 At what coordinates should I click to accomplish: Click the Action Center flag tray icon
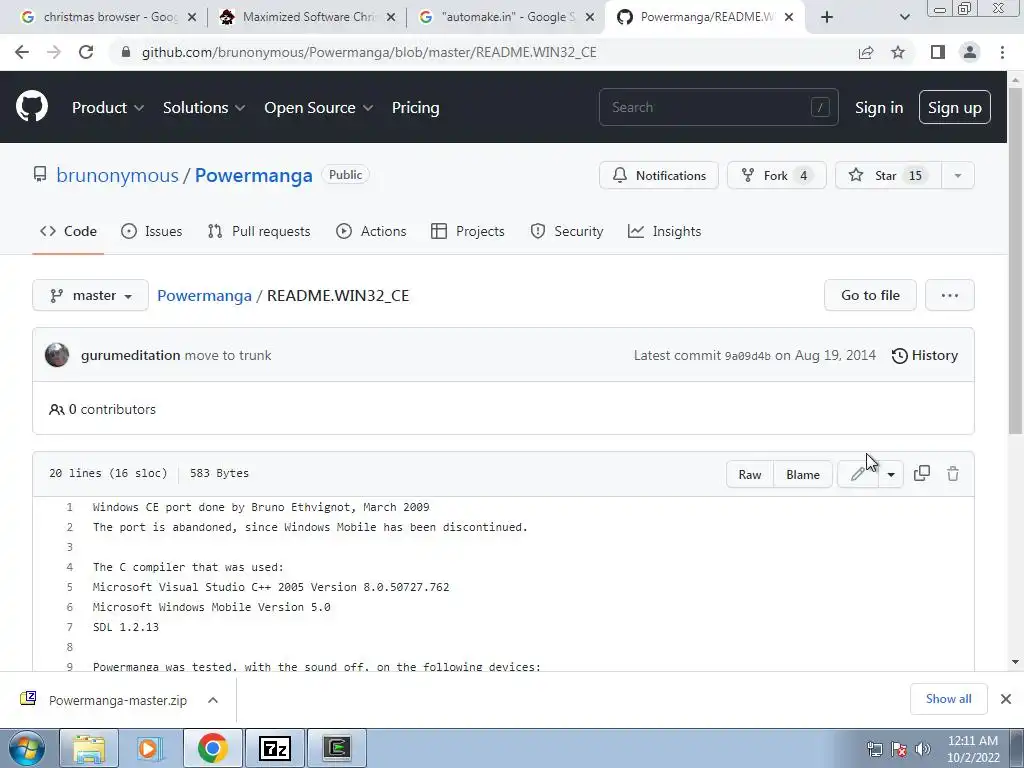click(899, 749)
